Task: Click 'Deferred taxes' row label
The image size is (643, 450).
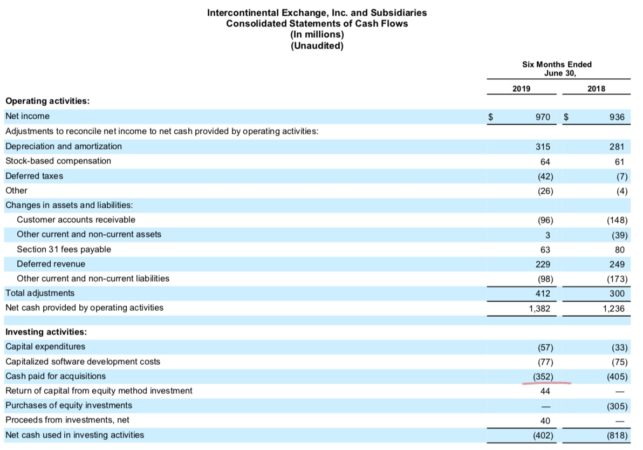Action: (x=34, y=176)
